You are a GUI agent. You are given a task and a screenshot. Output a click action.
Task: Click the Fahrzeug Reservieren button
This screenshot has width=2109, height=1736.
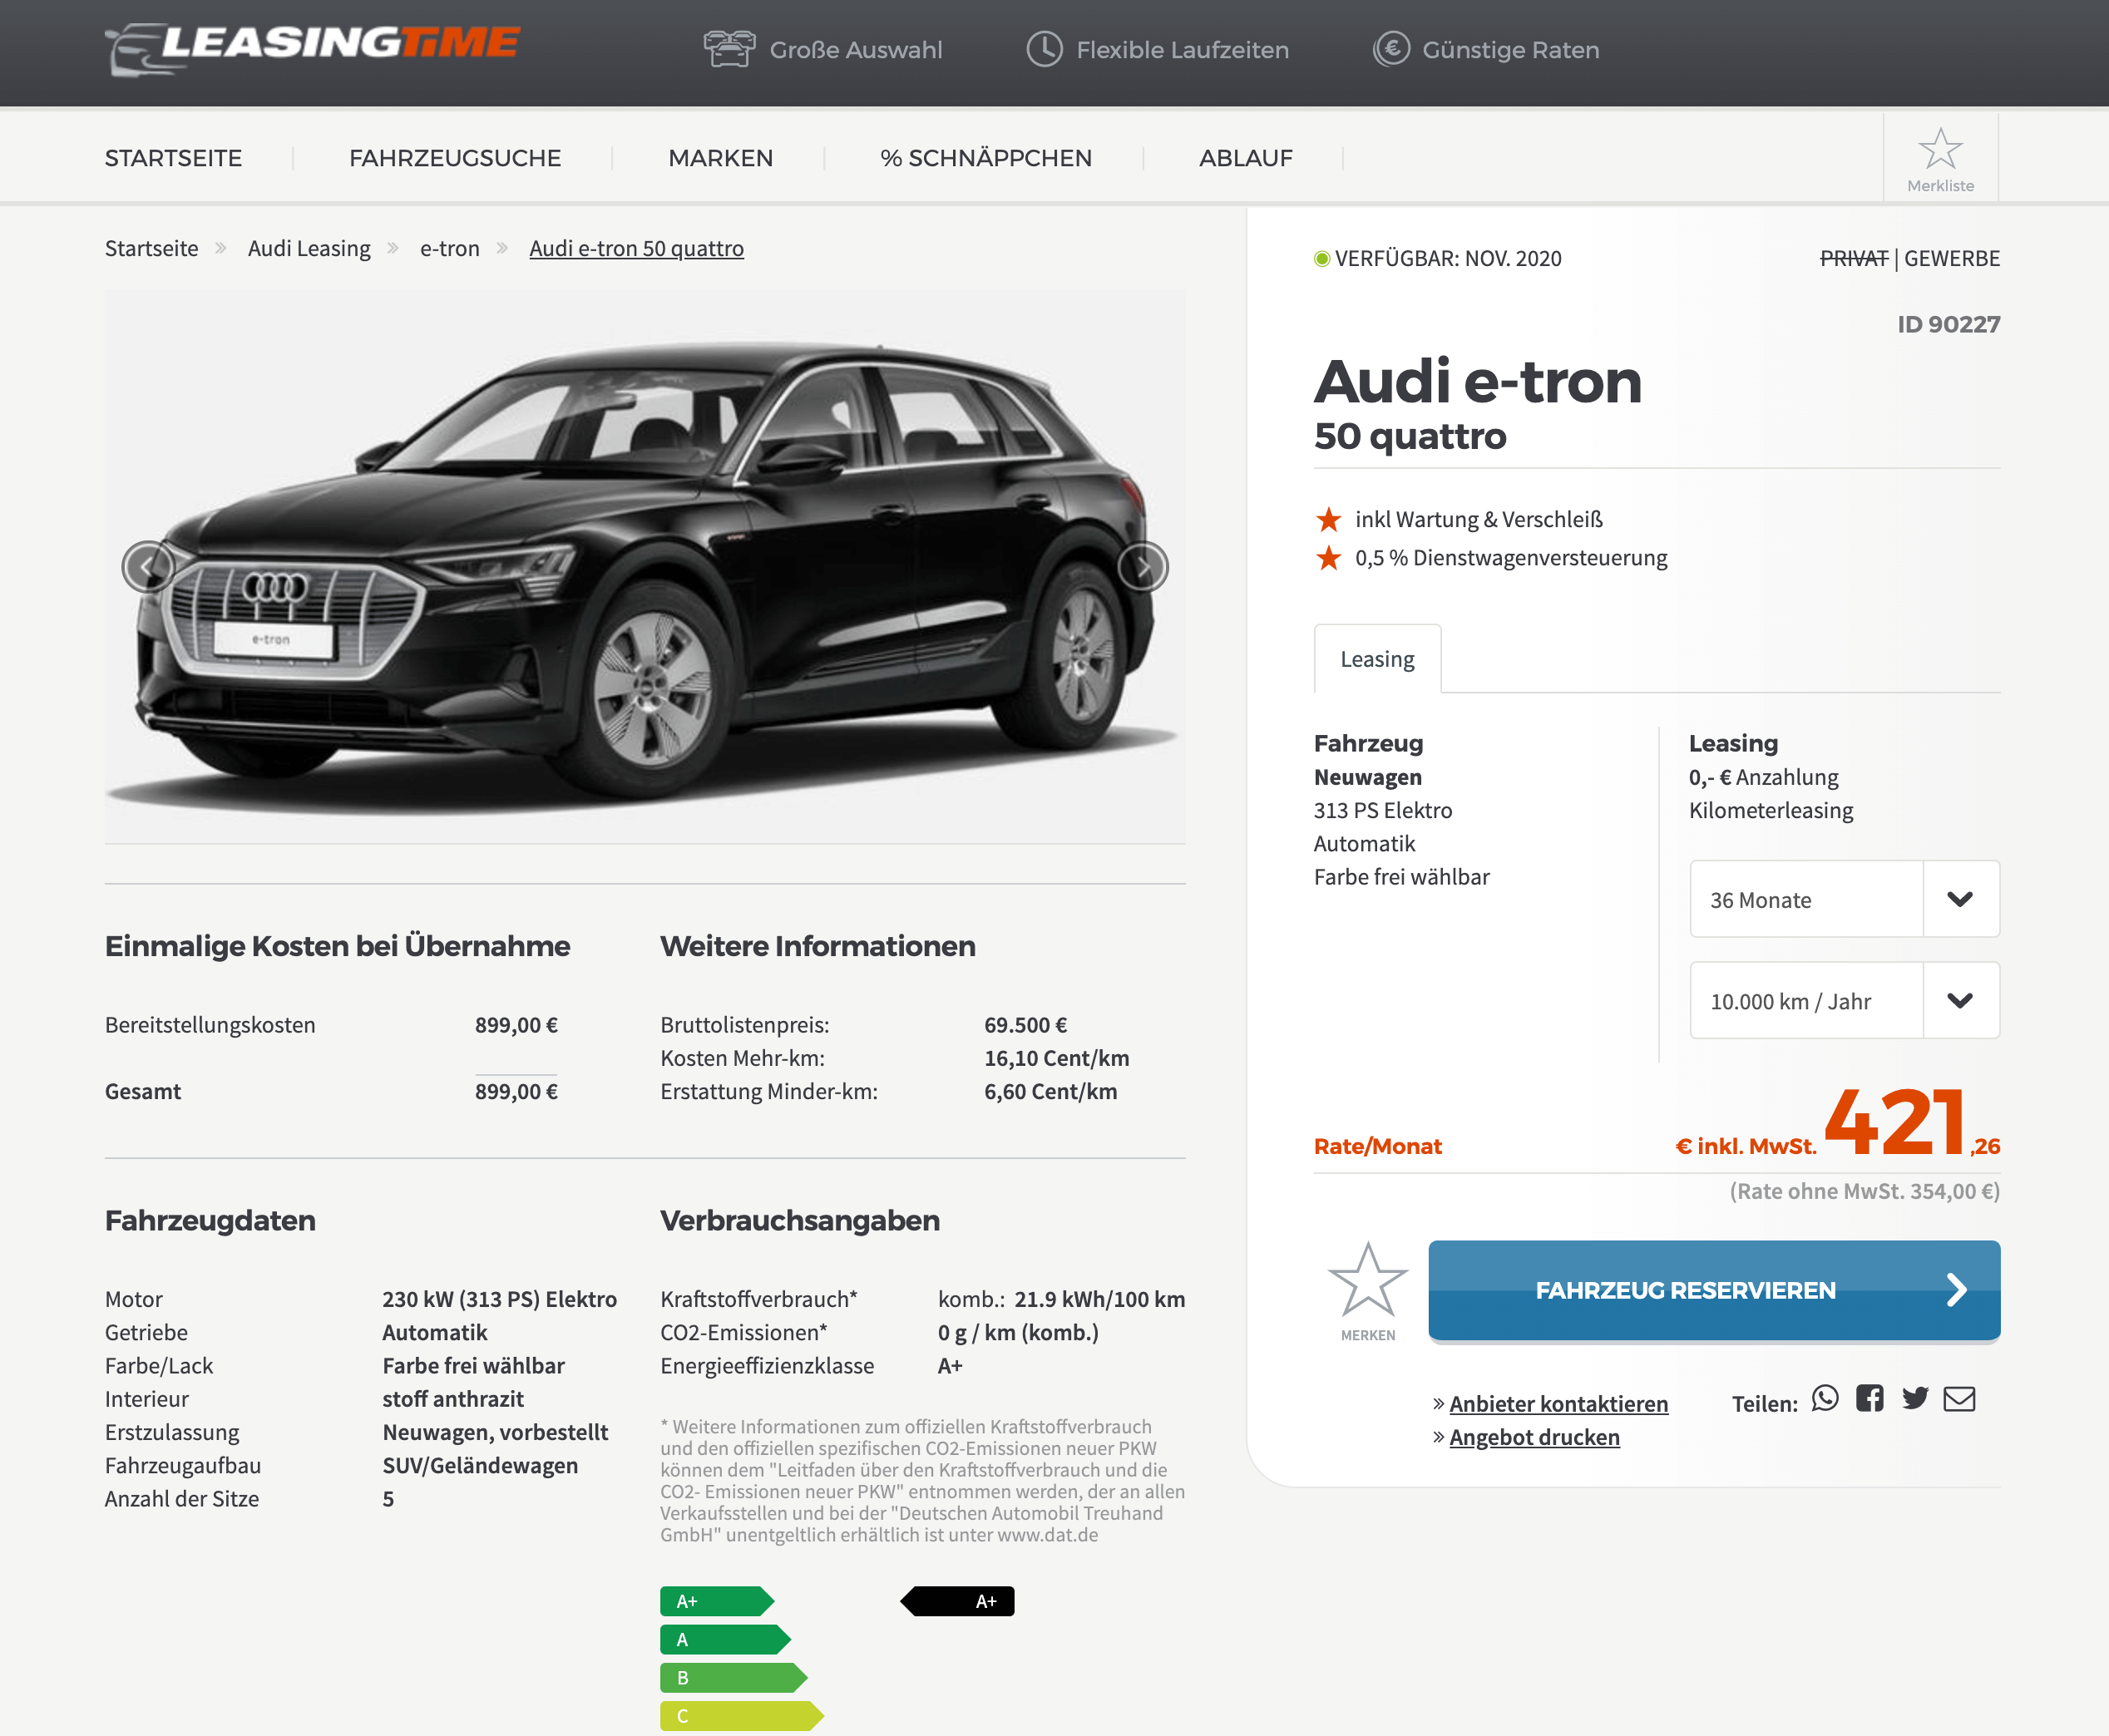click(1714, 1290)
